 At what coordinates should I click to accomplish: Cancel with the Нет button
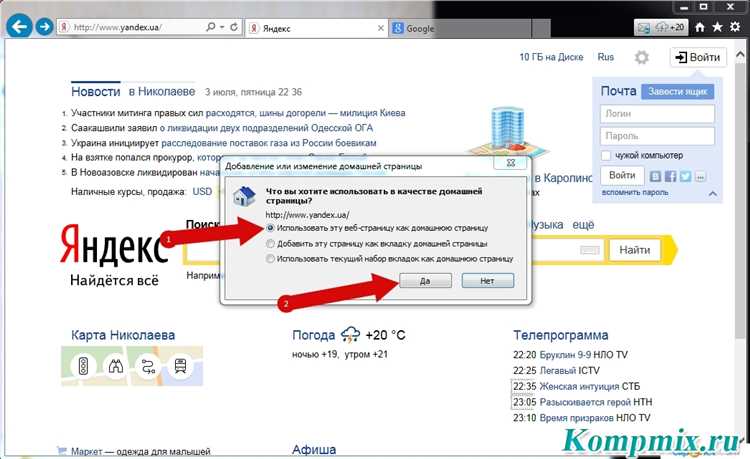tap(487, 281)
